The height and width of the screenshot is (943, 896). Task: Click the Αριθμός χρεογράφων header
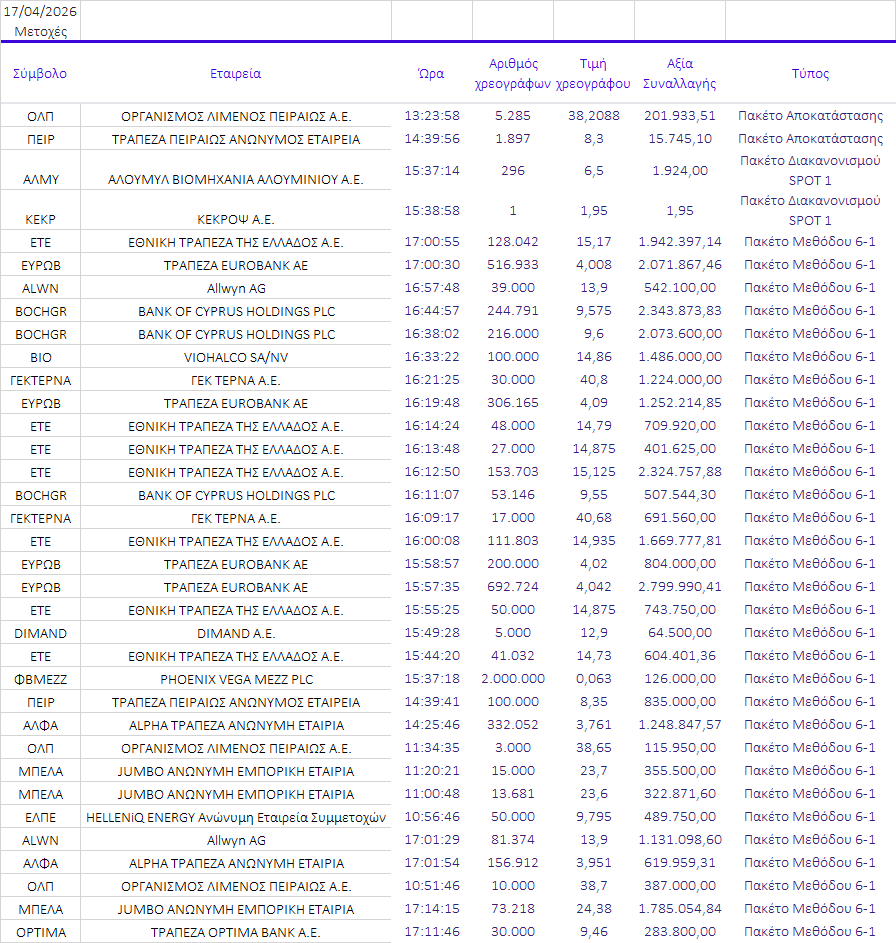tap(512, 73)
